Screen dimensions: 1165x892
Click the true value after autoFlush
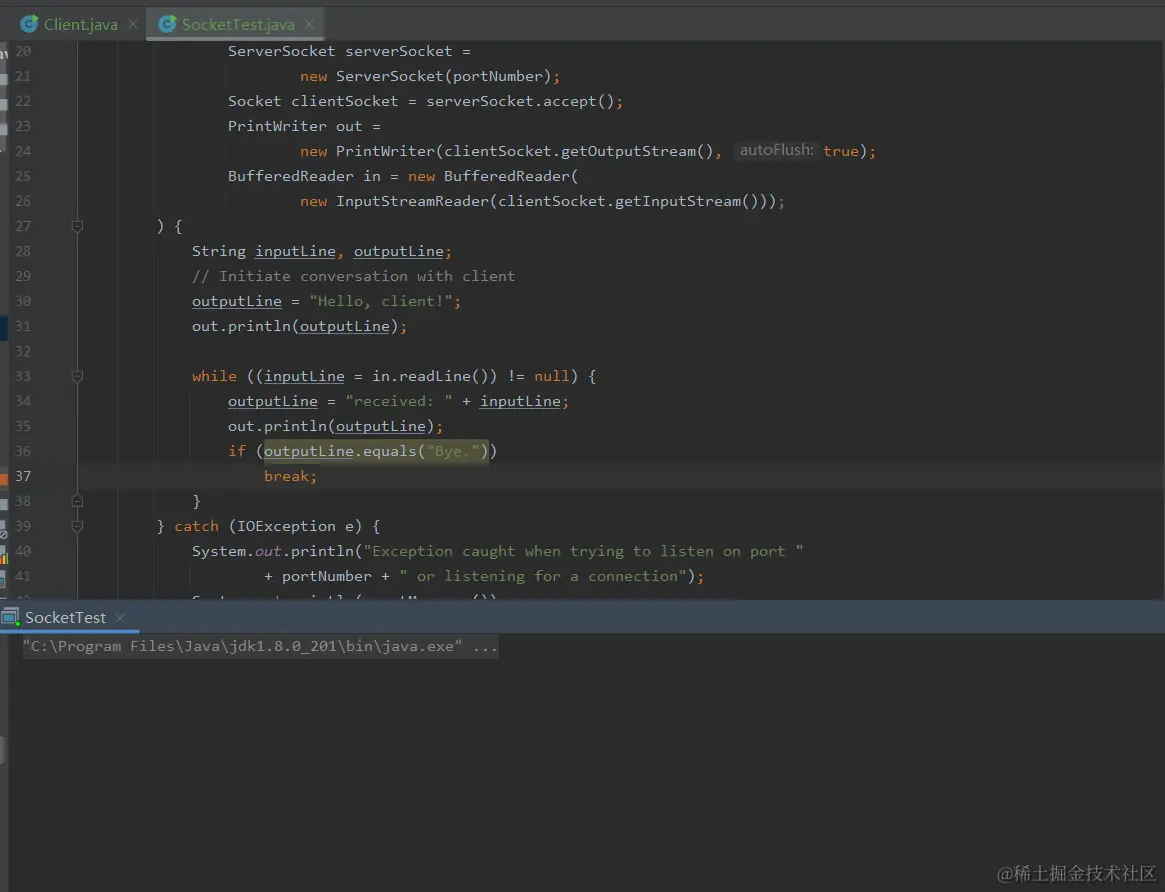tap(840, 151)
